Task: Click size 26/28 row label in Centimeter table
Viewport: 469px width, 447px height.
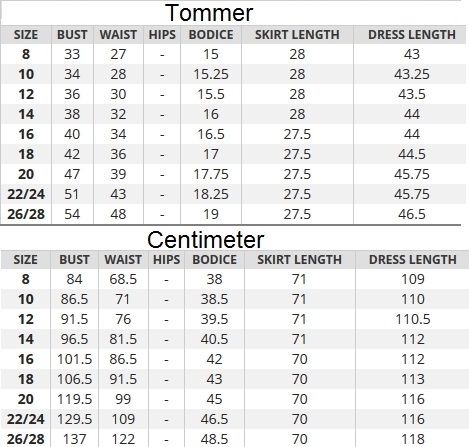Action: (x=26, y=439)
